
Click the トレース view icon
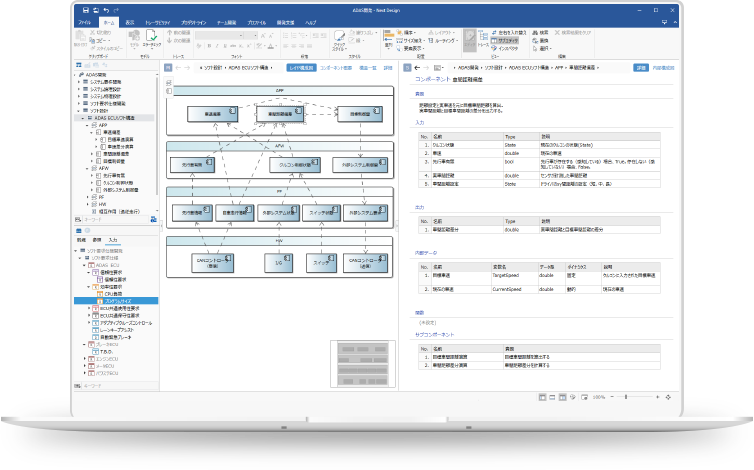pos(483,36)
